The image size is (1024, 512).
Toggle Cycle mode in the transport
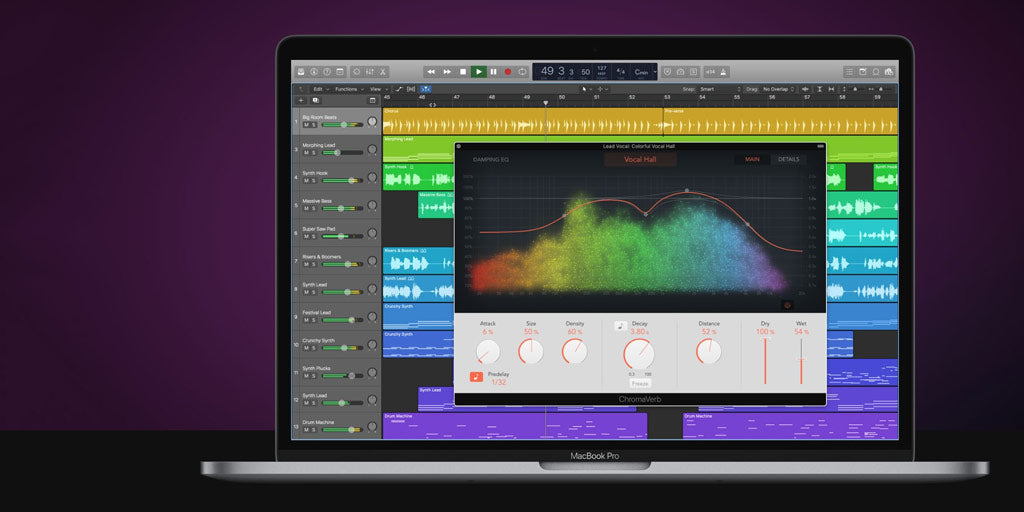pyautogui.click(x=522, y=72)
